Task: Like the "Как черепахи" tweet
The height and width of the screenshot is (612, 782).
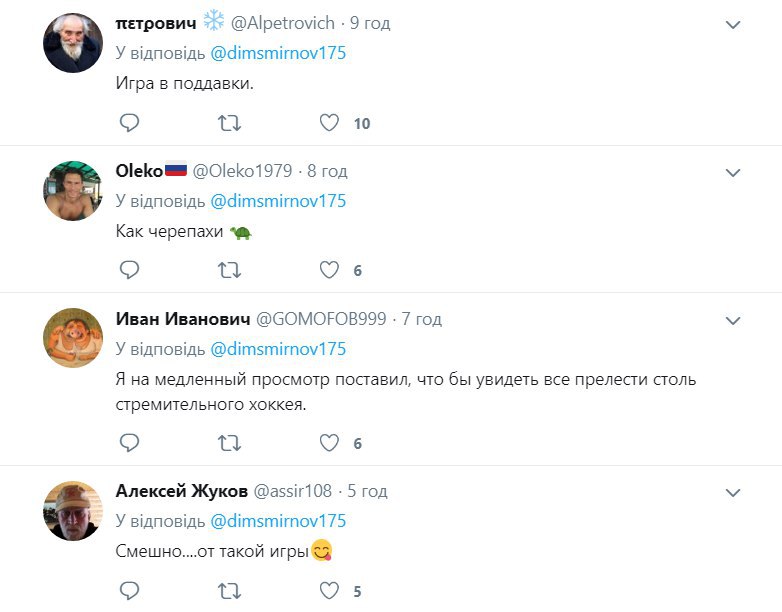Action: 329,270
